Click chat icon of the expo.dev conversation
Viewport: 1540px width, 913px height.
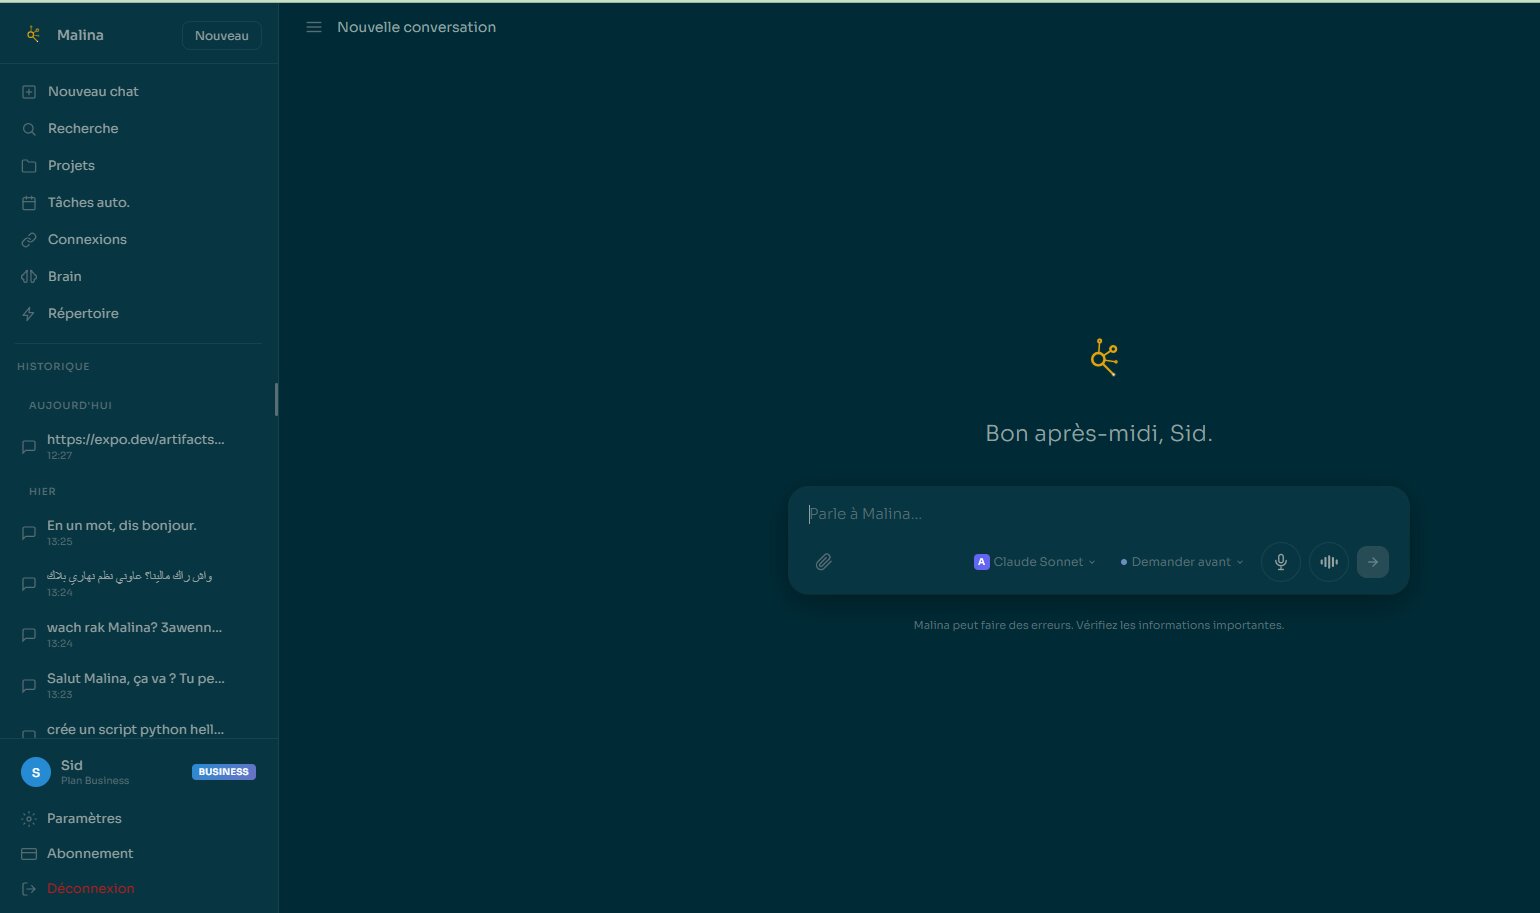(x=29, y=447)
